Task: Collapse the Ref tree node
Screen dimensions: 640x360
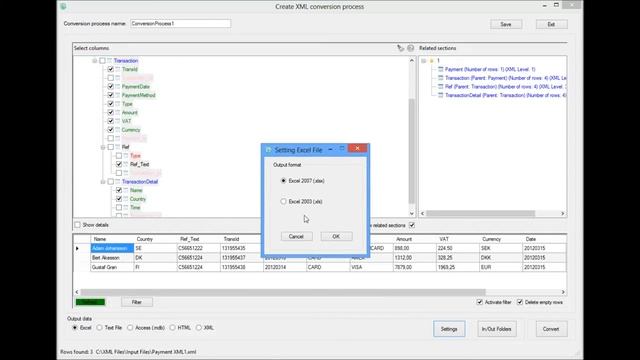Action: 103,147
